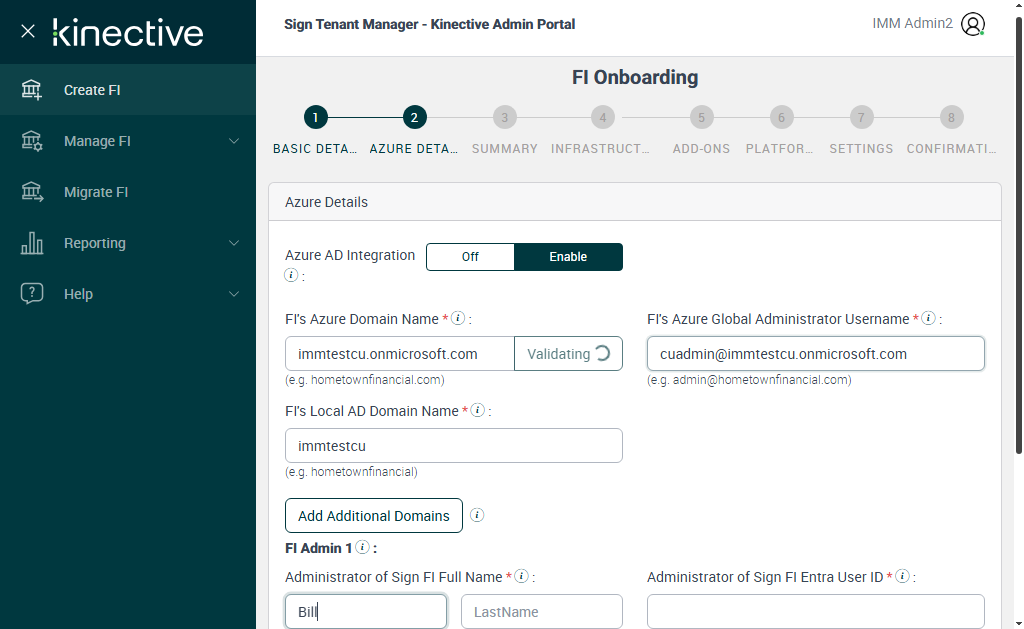Viewport: 1024px width, 629px height.
Task: Focus the Global Administrator Username field
Action: tap(816, 353)
